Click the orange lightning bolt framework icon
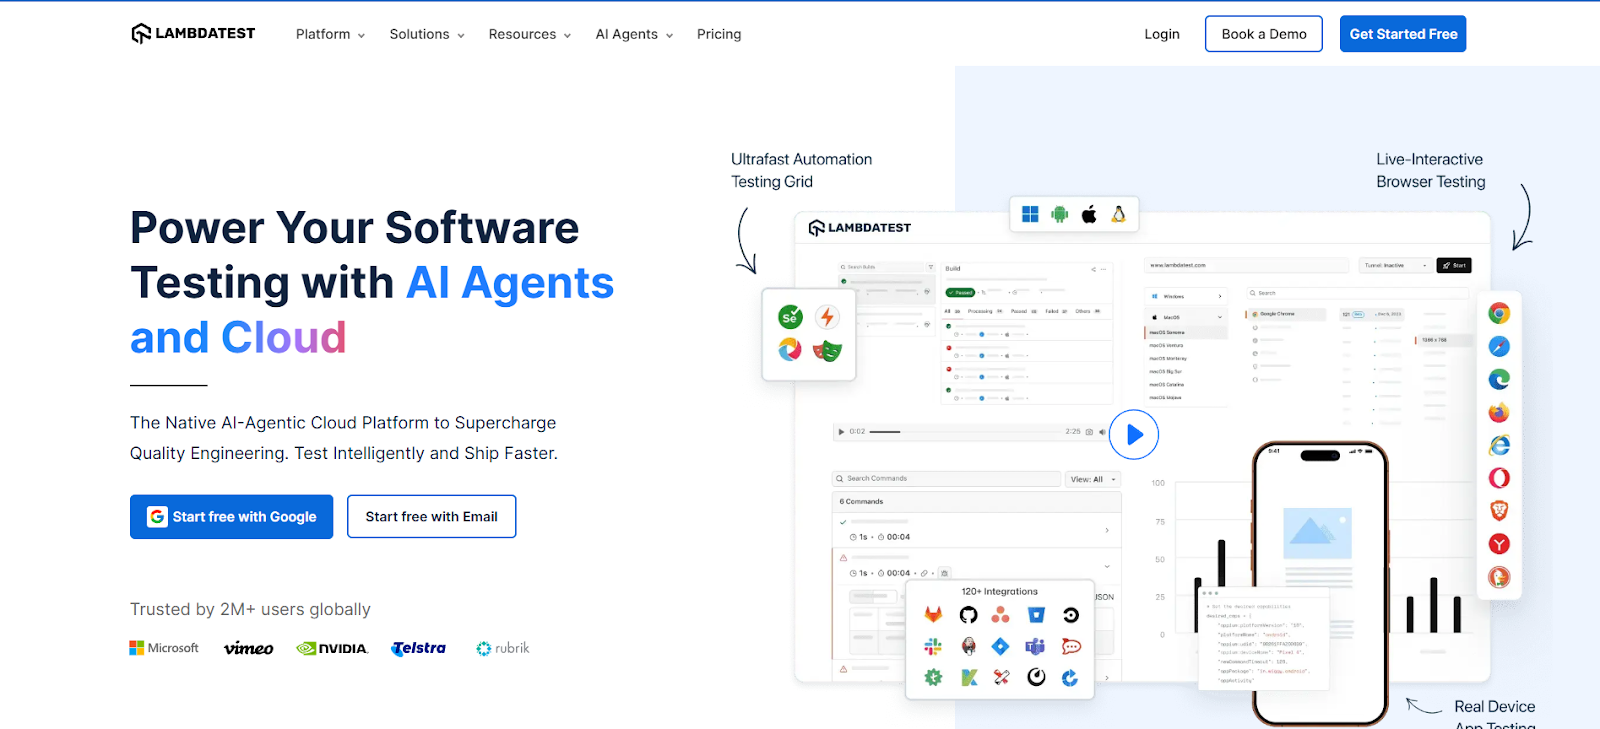Screen dimensions: 1600x729 827,317
